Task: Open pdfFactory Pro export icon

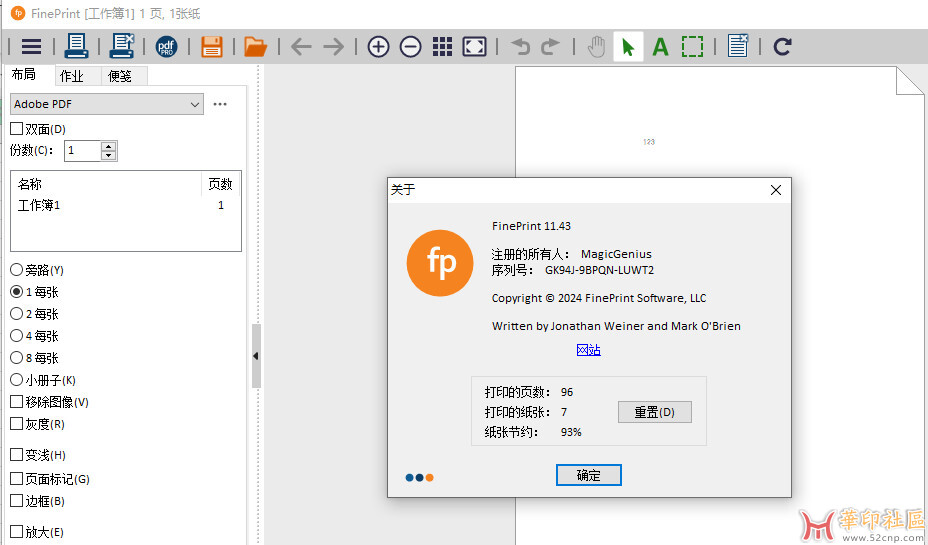Action: pyautogui.click(x=167, y=47)
